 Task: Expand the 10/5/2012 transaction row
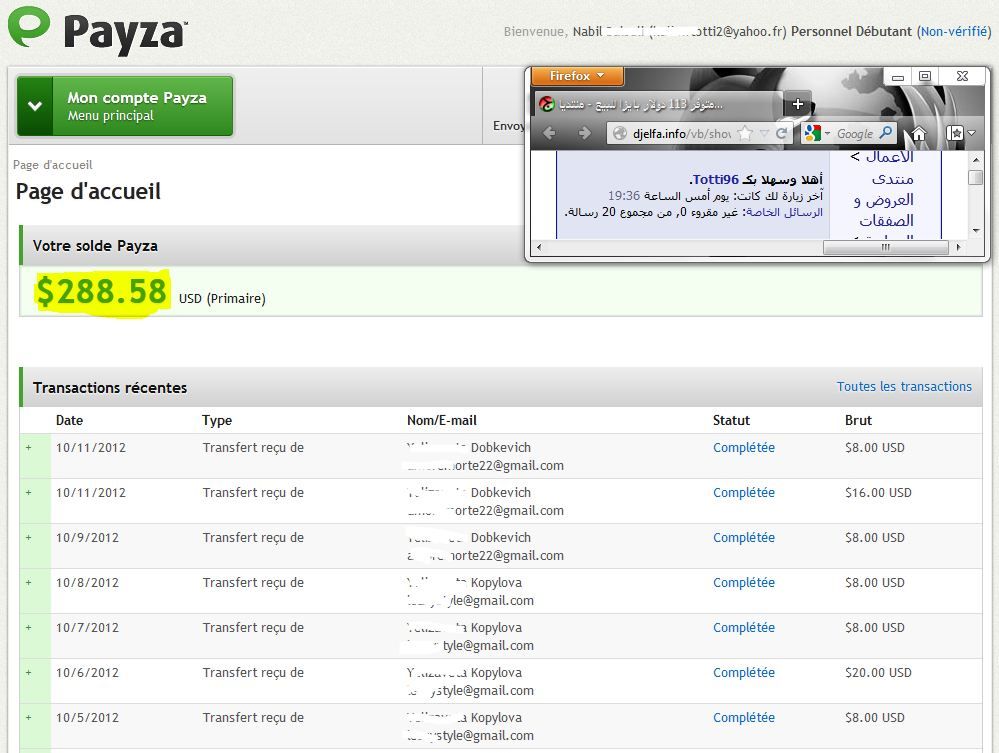pos(29,717)
